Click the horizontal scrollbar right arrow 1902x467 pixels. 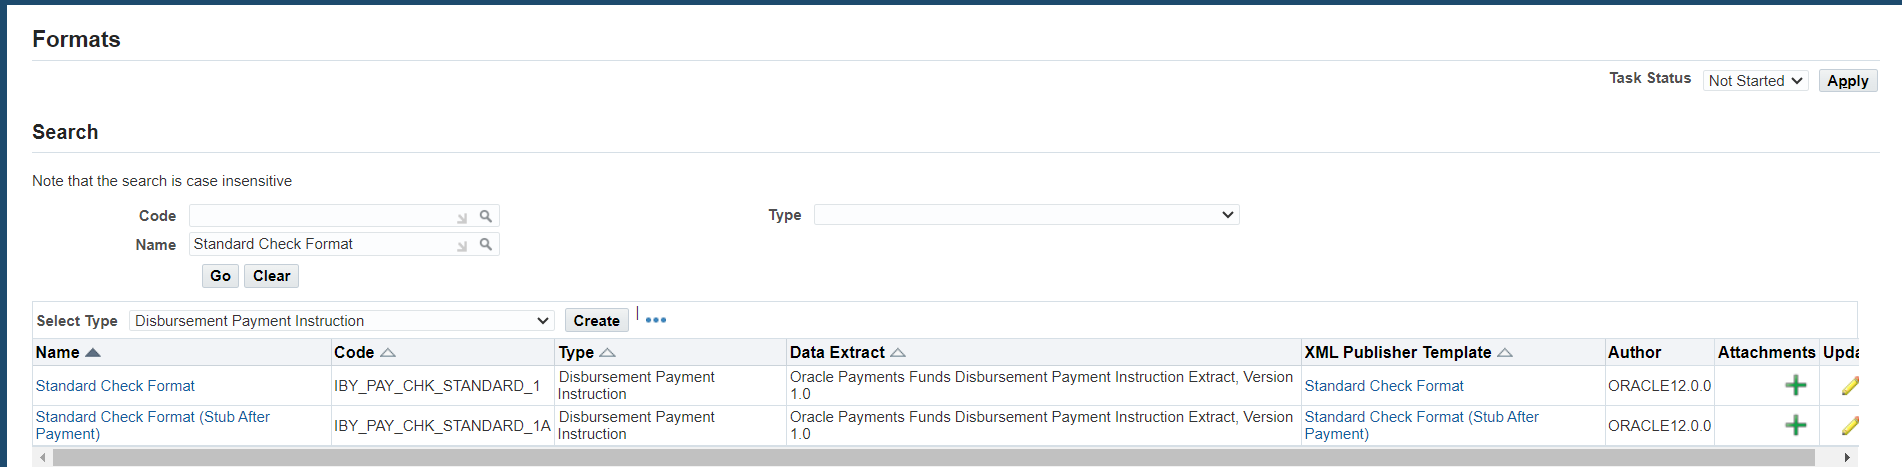[x=1847, y=457]
